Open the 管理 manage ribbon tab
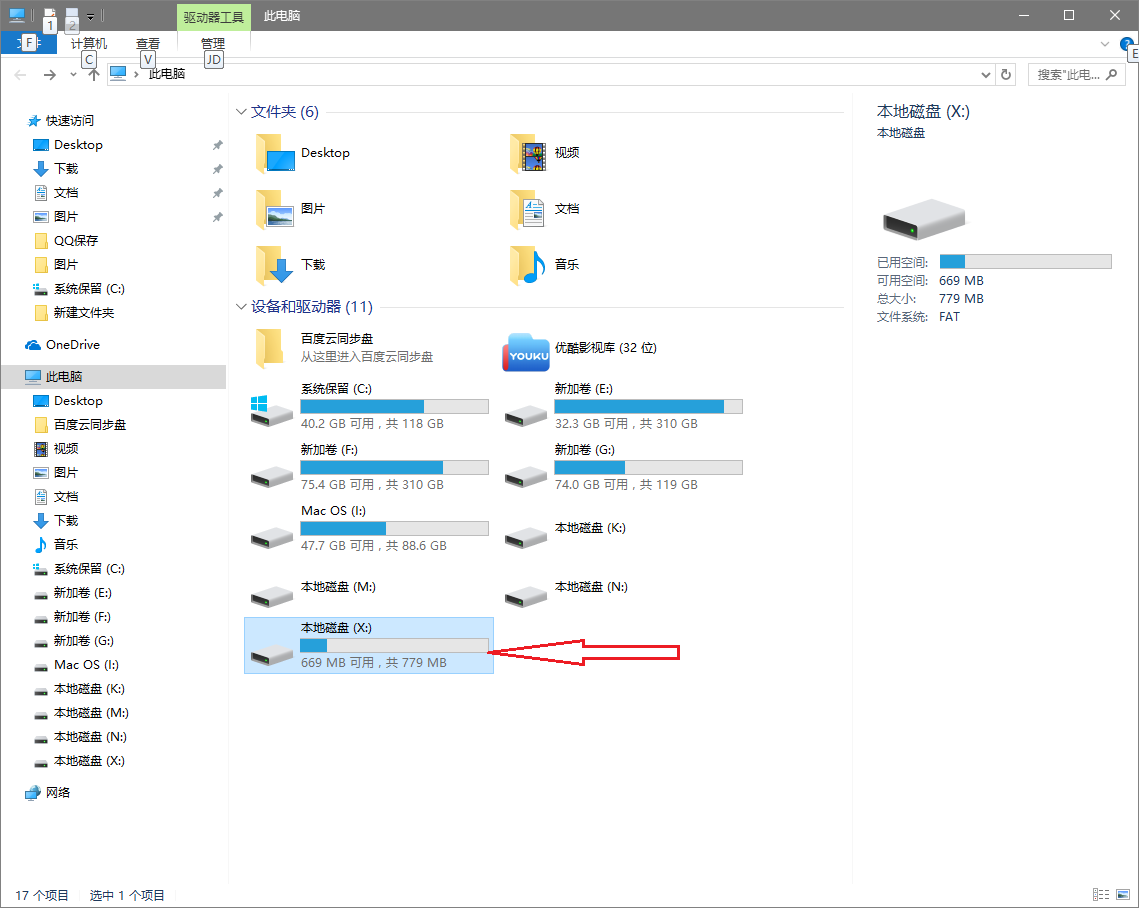The height and width of the screenshot is (908, 1139). coord(213,44)
